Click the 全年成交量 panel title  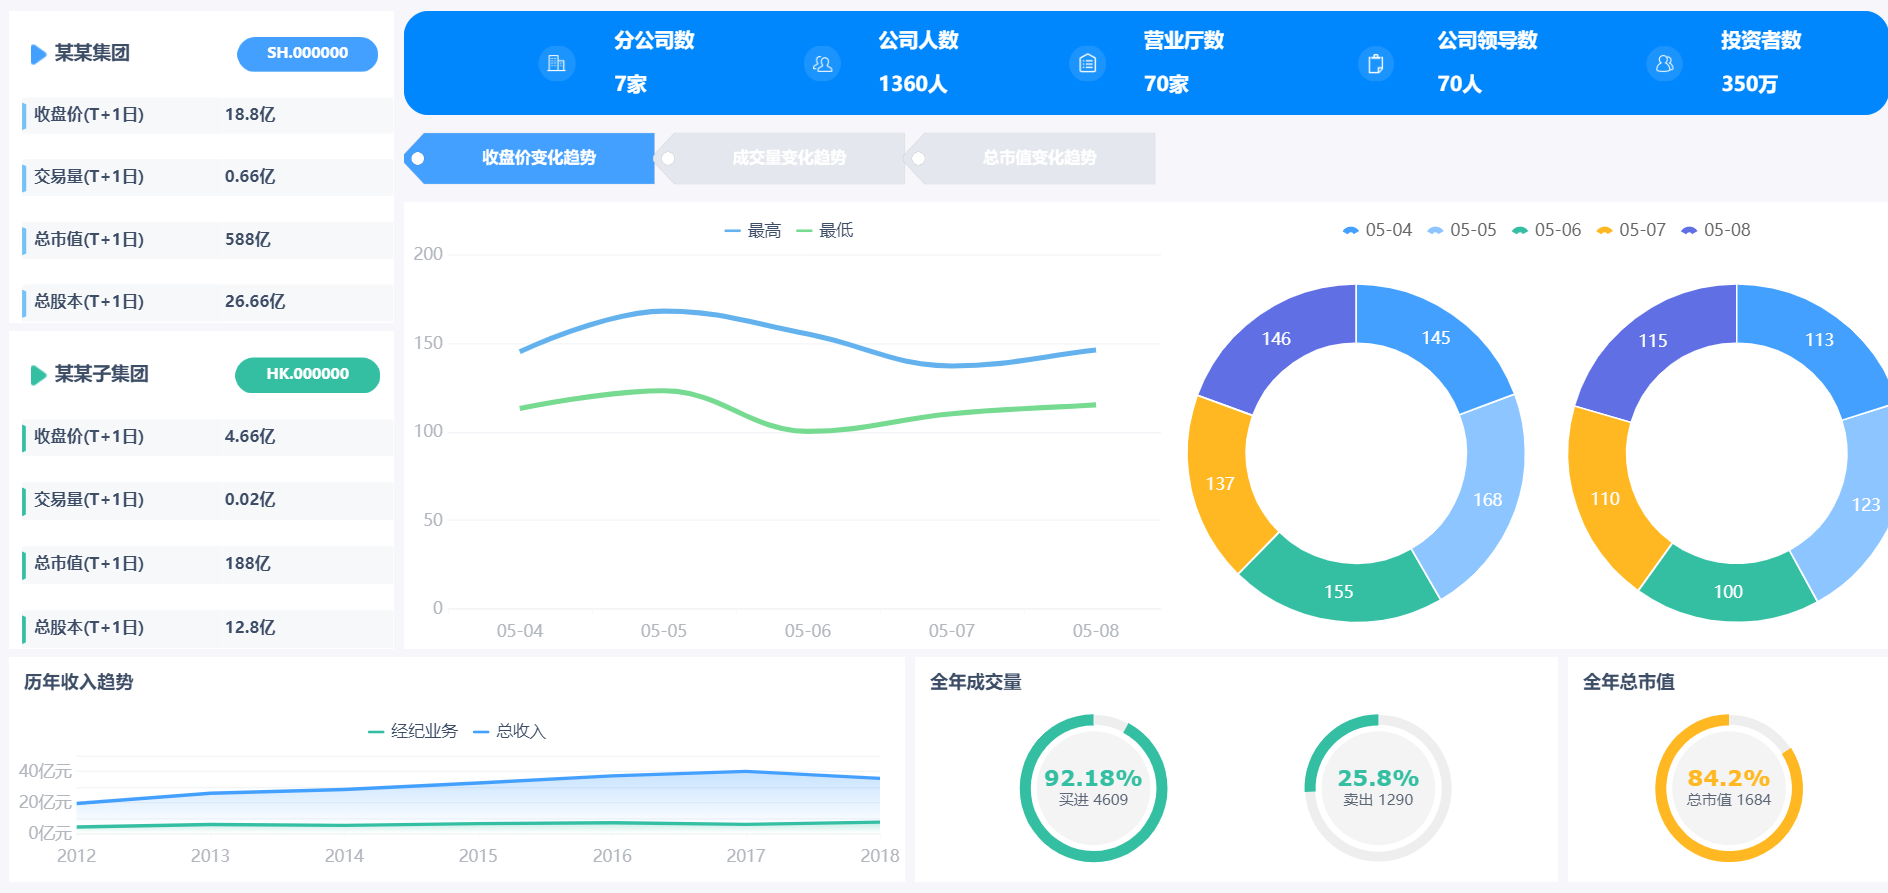pyautogui.click(x=976, y=682)
